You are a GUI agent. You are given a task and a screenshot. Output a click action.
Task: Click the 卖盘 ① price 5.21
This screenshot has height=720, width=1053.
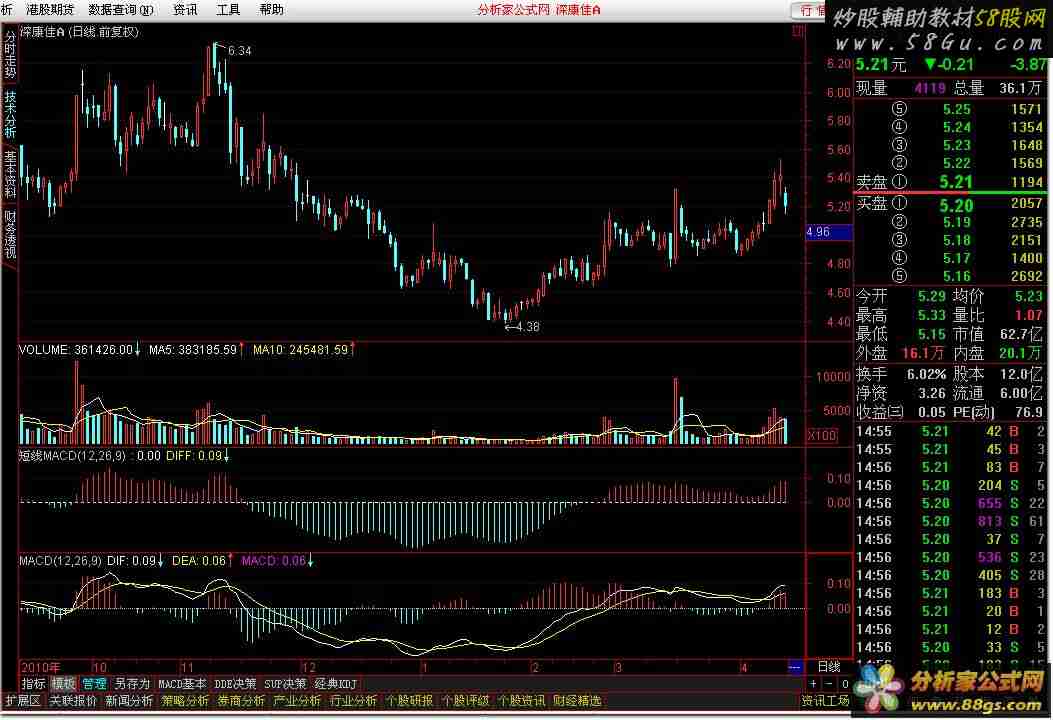[x=956, y=181]
